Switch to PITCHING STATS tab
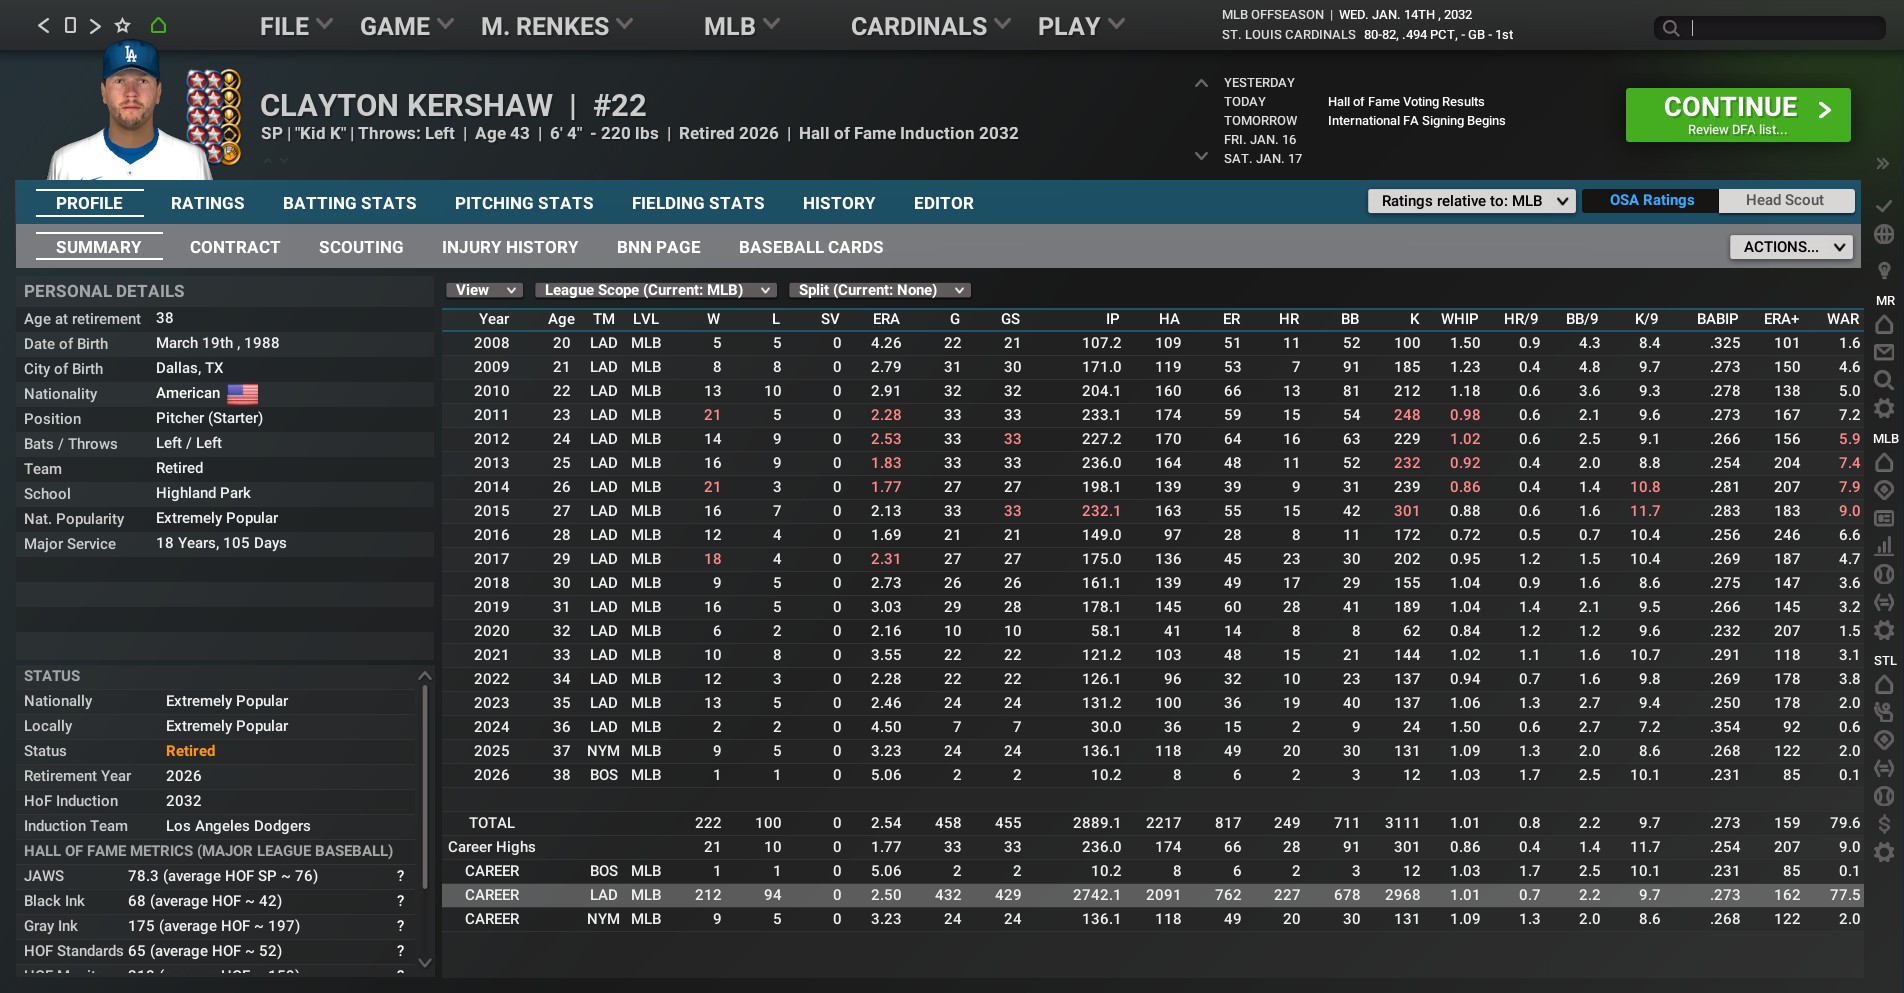 coord(524,203)
